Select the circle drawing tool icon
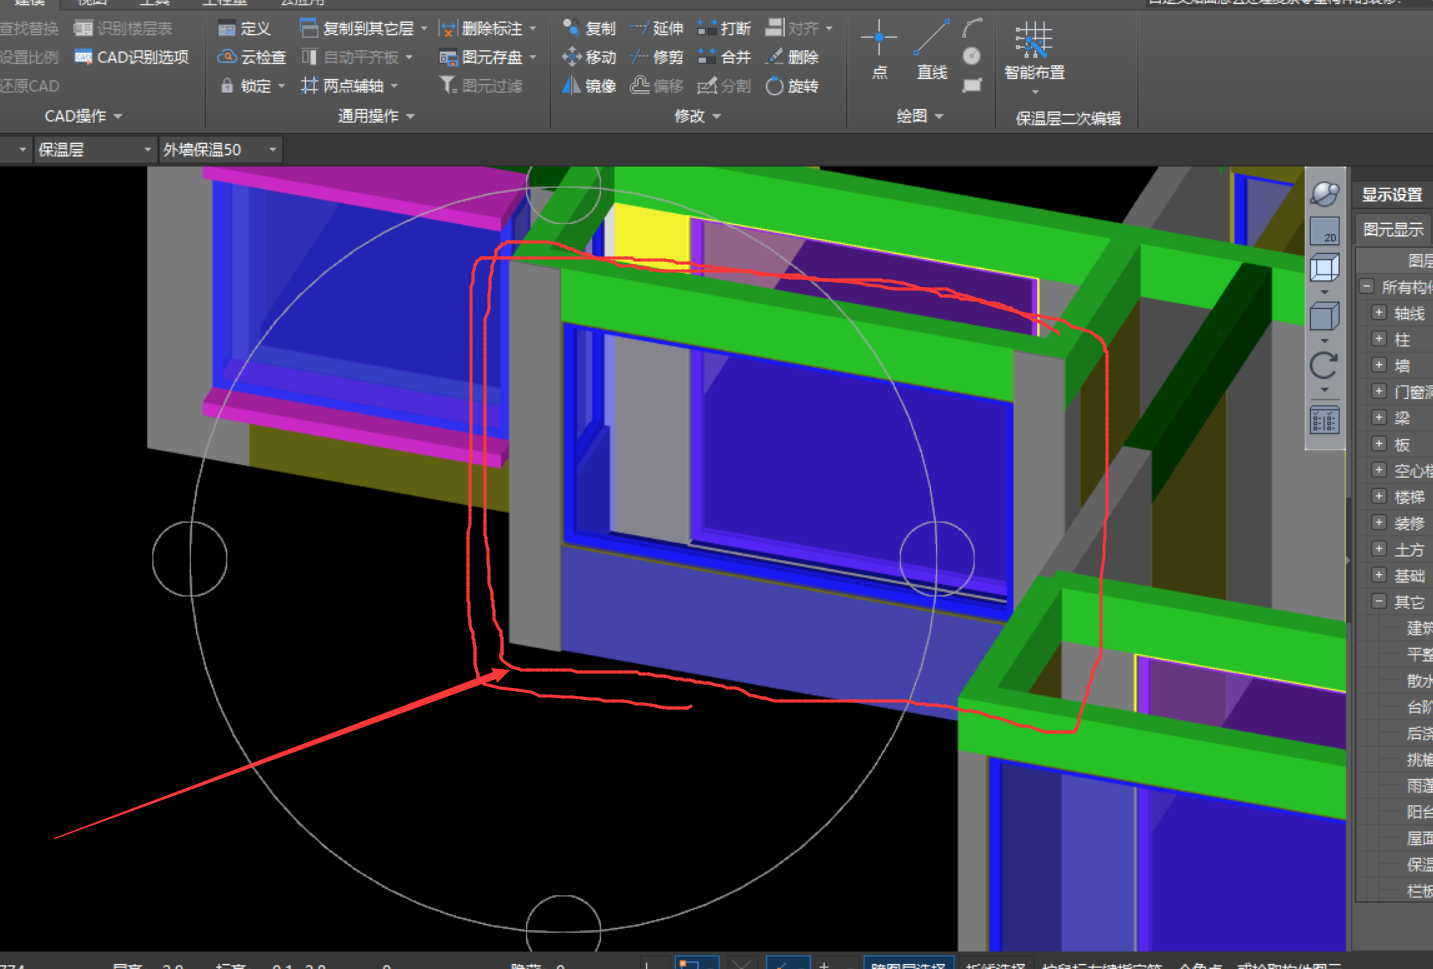Screen dimensions: 1433x969 [x=972, y=56]
